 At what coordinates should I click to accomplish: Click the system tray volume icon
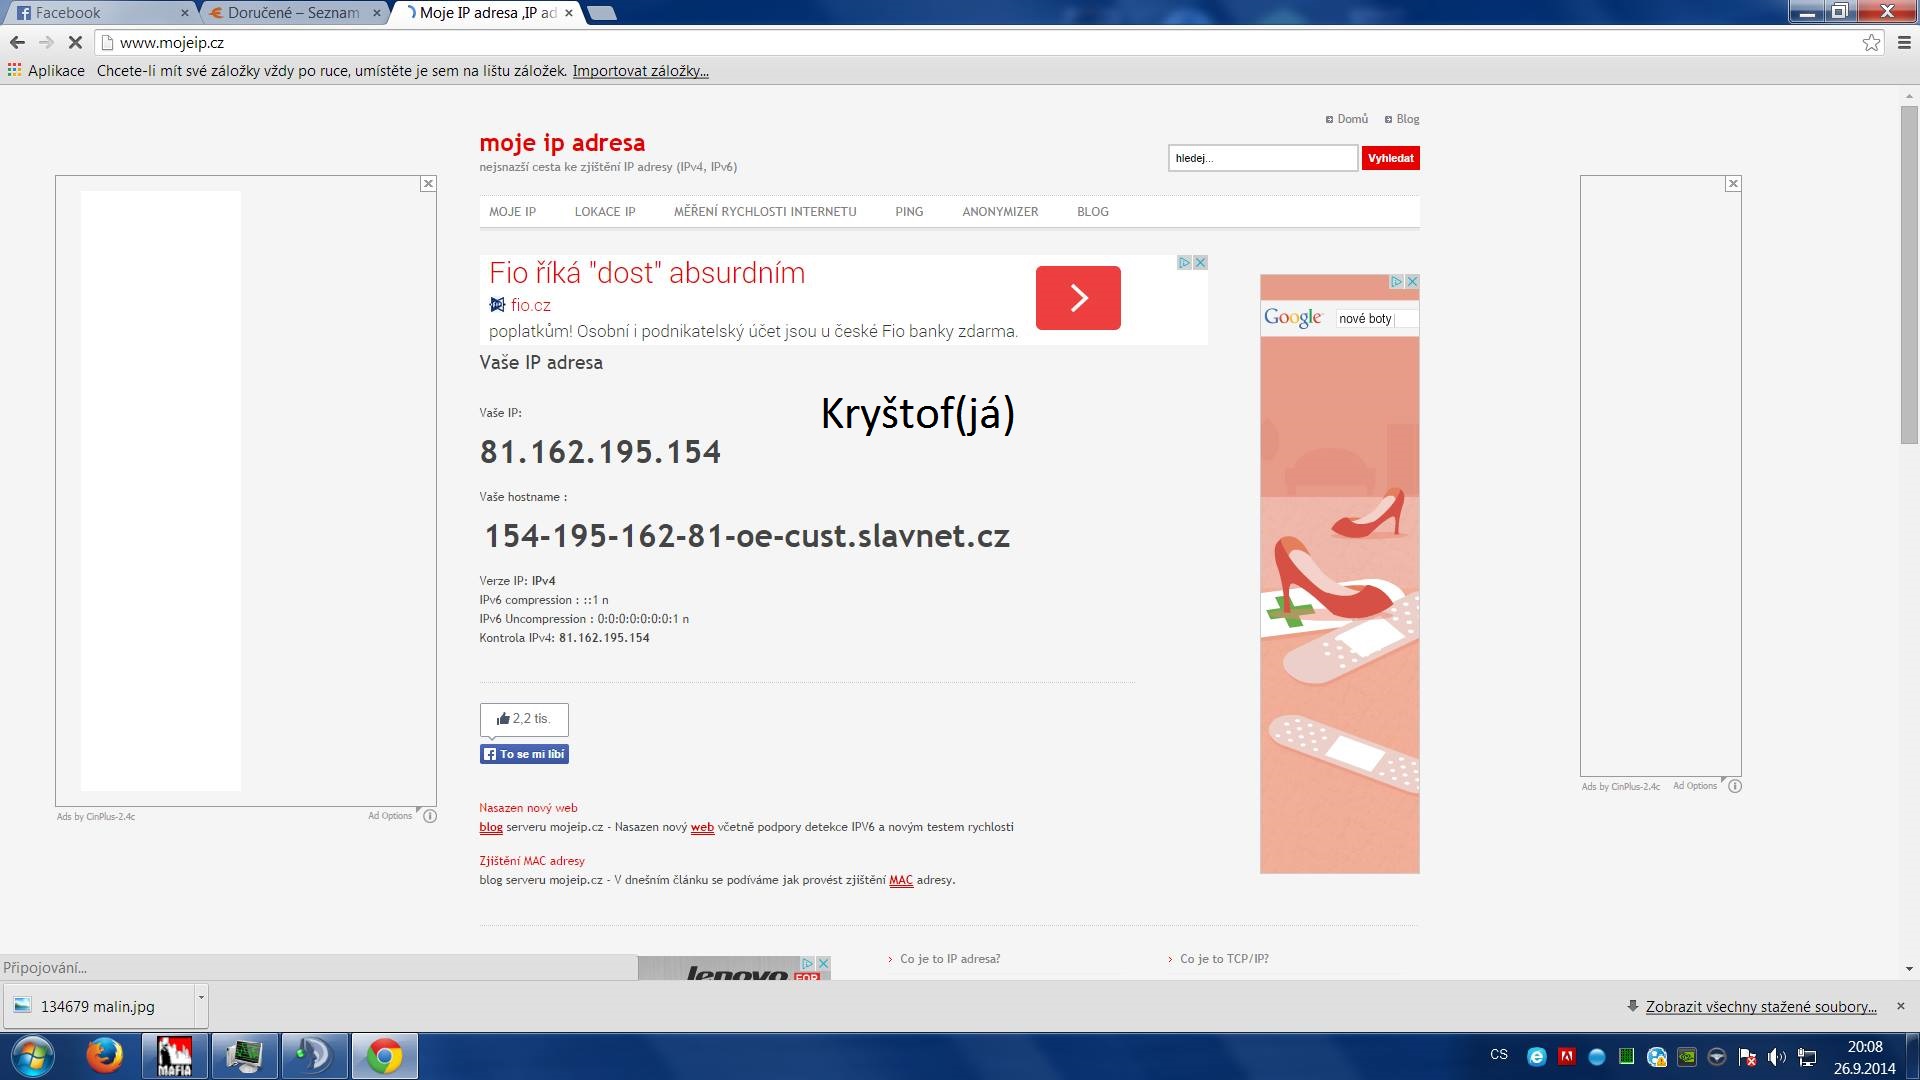[1776, 1057]
